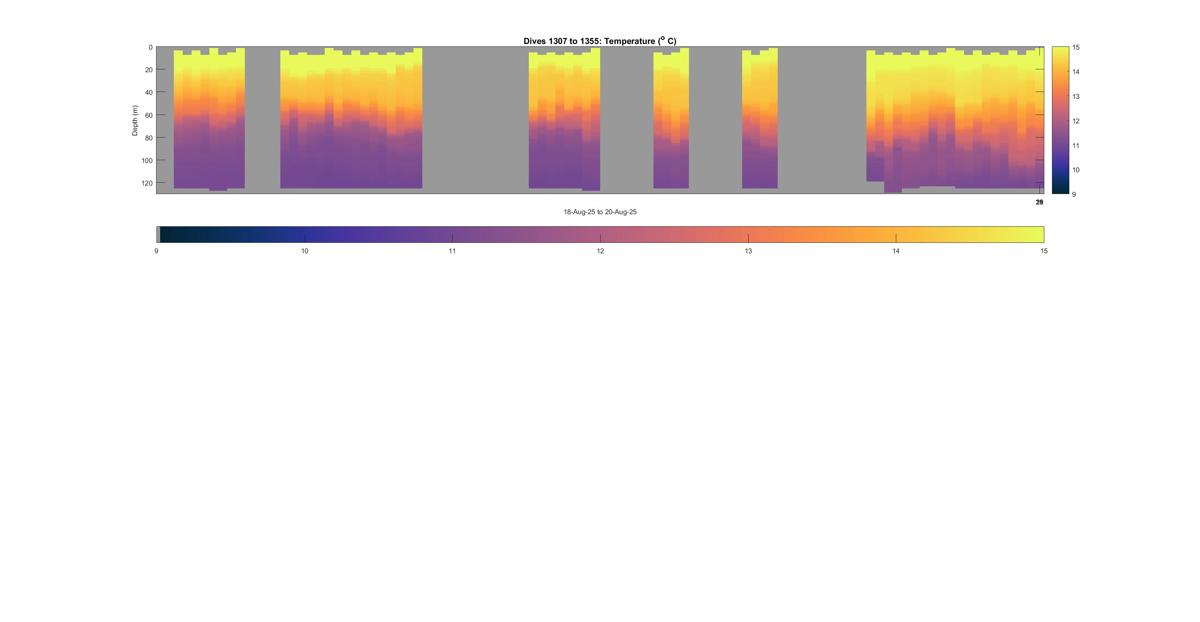Select the first (leftmost) temperature data block

(209, 120)
